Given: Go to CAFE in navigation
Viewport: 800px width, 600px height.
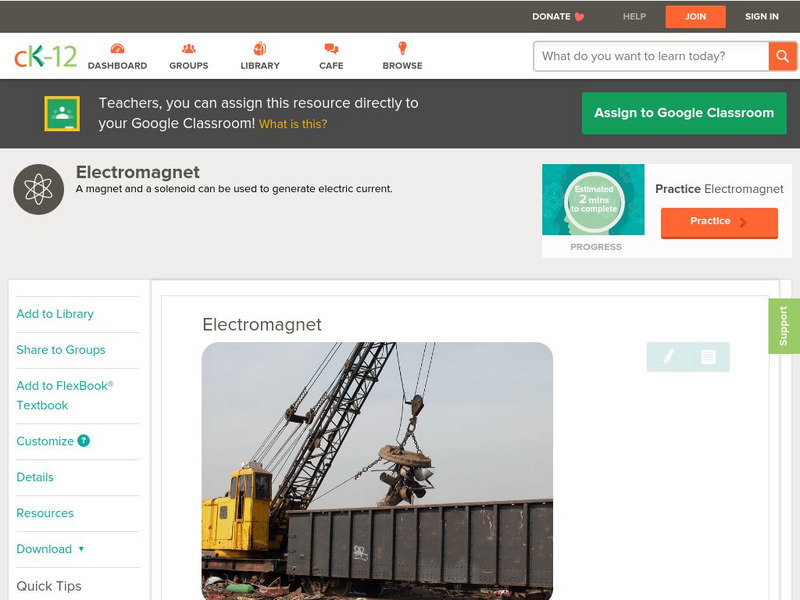Looking at the screenshot, I should pyautogui.click(x=331, y=66).
